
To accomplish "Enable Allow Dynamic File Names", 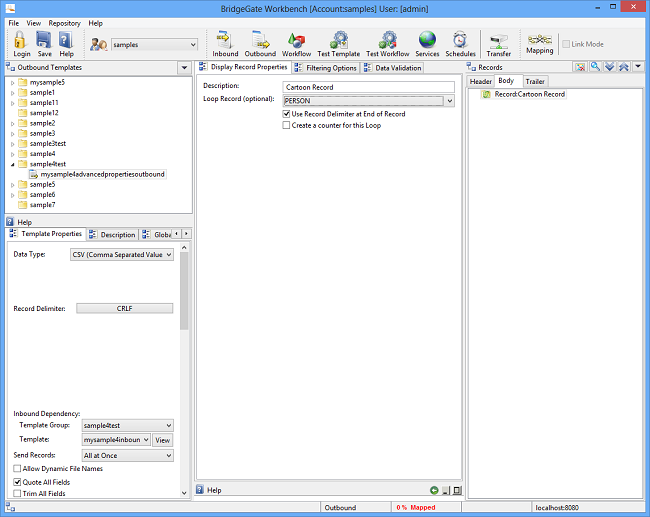I will click(17, 468).
